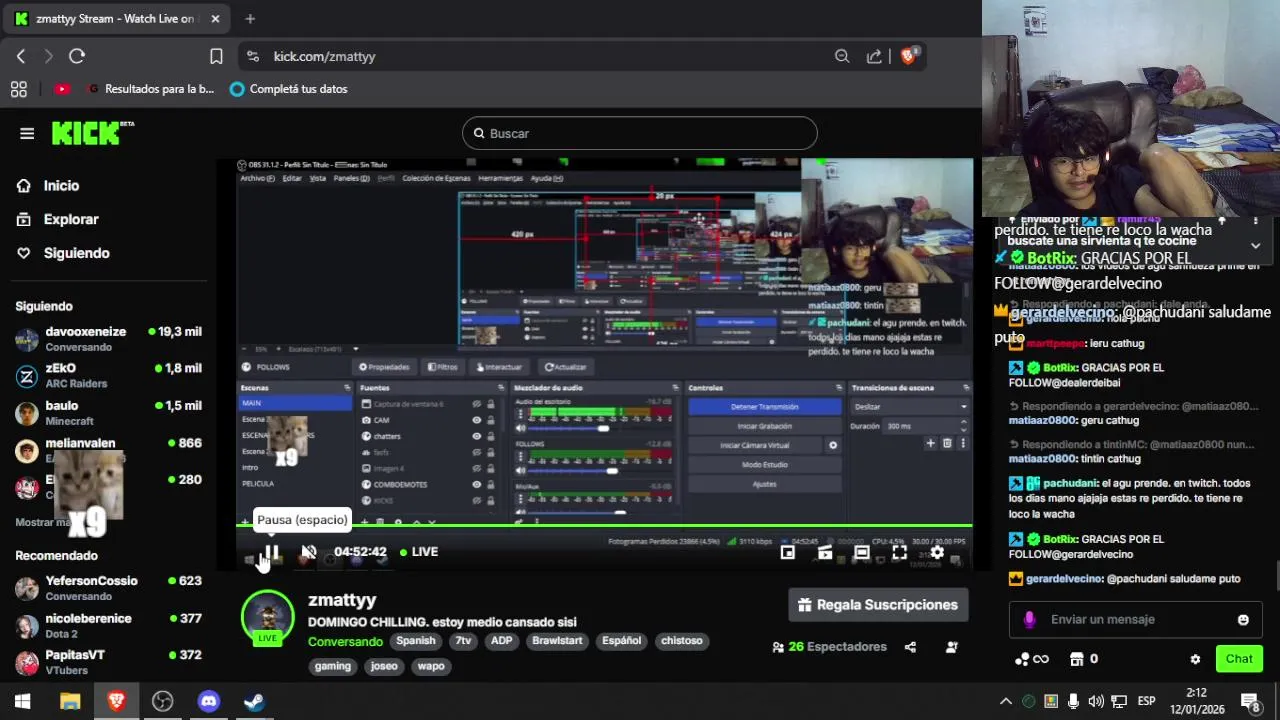Select the 7tv tag
This screenshot has height=720, width=1280.
(463, 641)
